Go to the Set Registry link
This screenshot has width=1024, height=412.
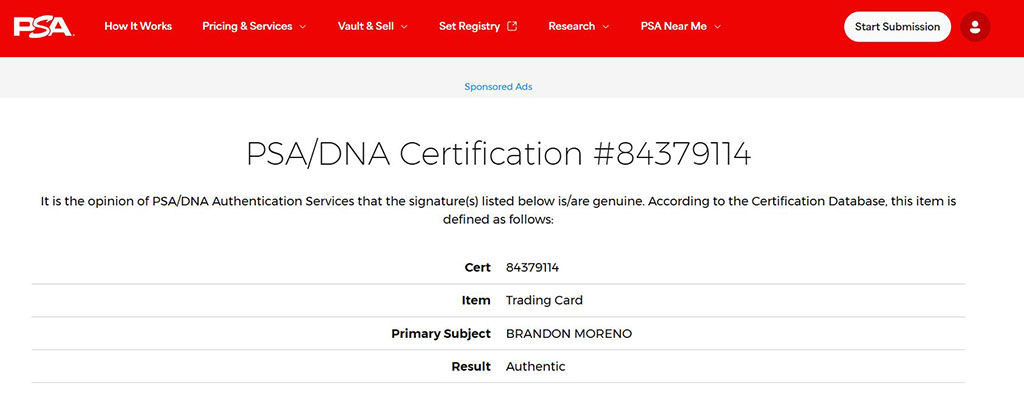(x=469, y=27)
